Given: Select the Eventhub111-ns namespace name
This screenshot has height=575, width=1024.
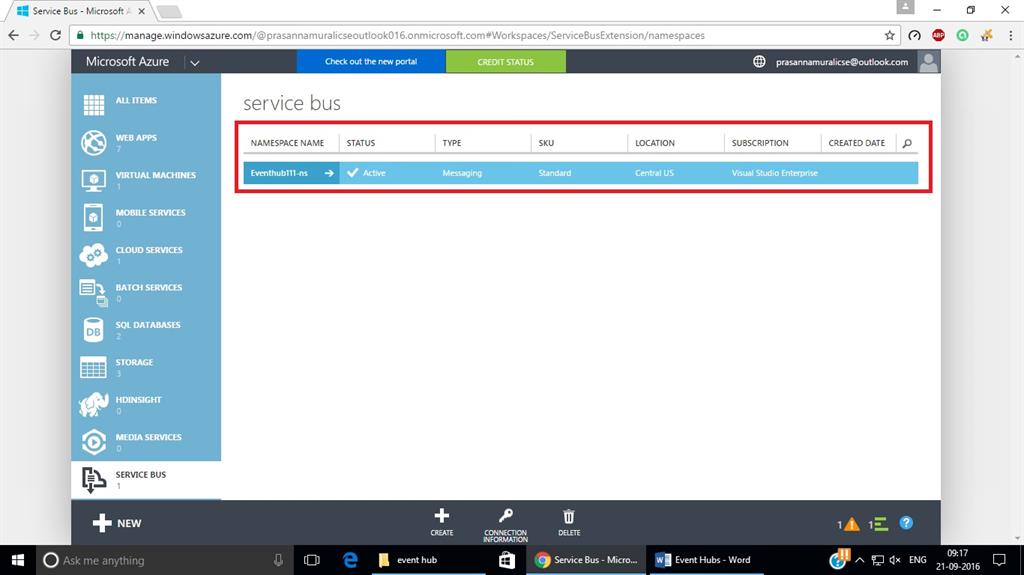Looking at the screenshot, I should 279,173.
